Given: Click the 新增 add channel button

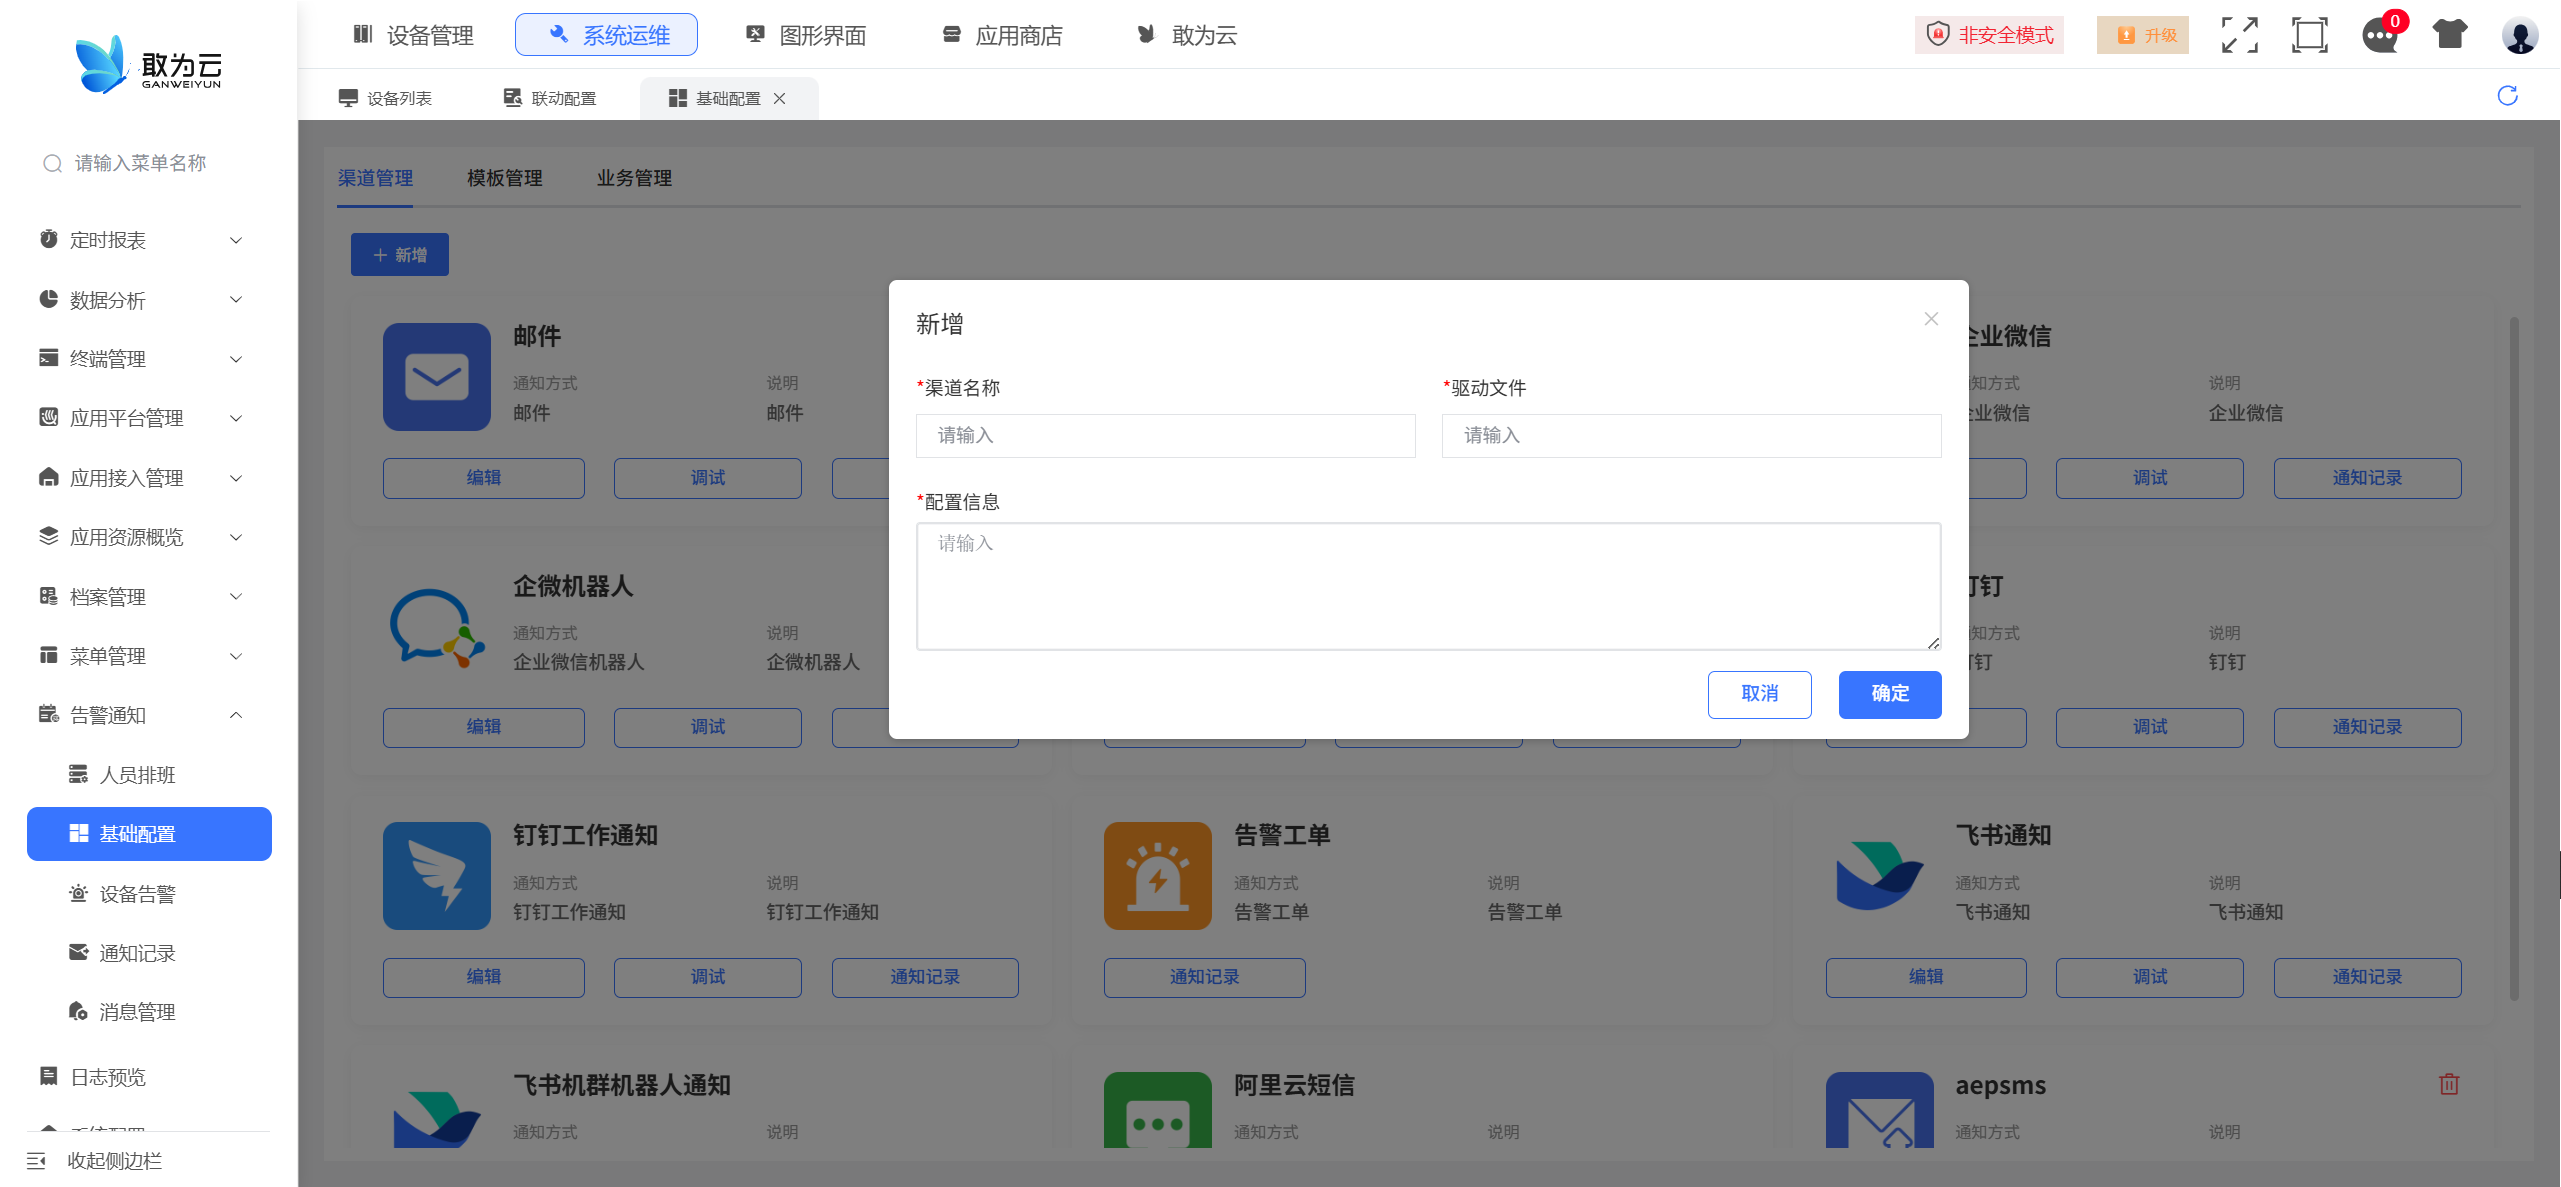Looking at the screenshot, I should point(399,255).
